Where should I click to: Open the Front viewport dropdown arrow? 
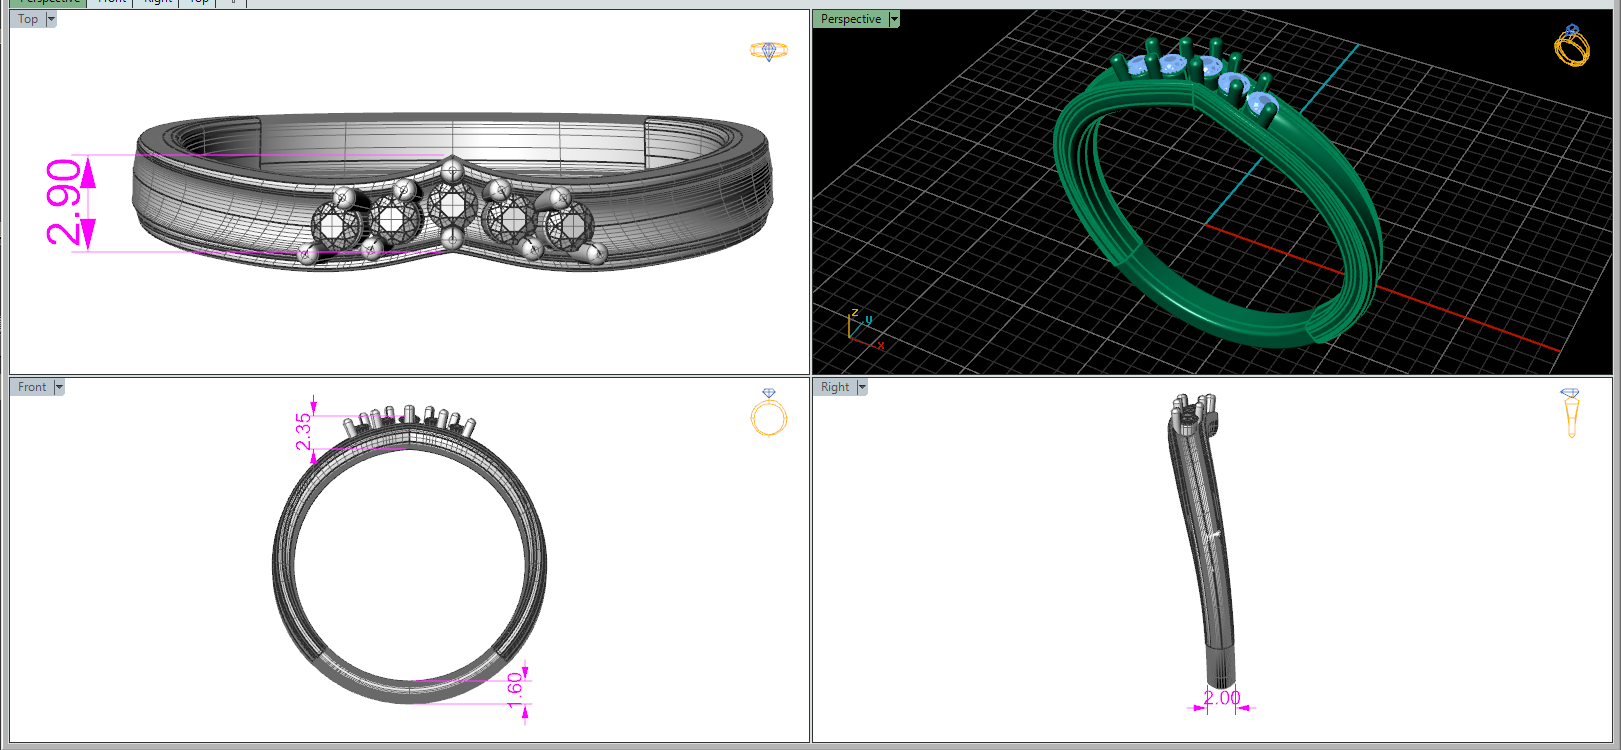(59, 387)
